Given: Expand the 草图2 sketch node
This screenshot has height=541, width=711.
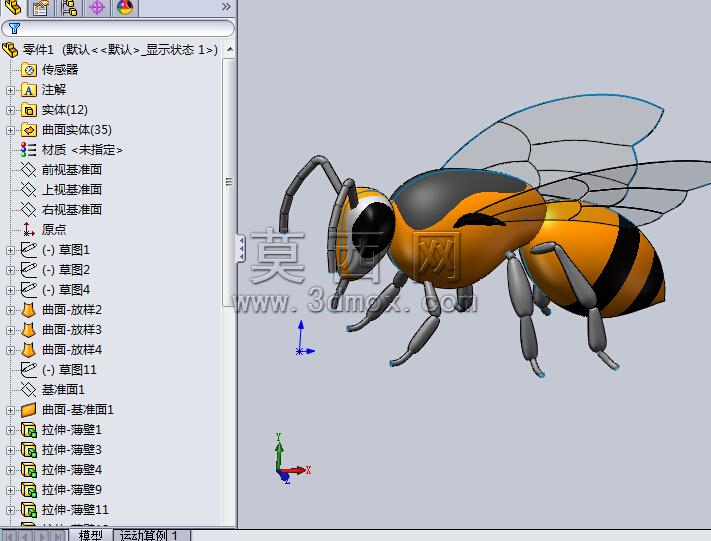Looking at the screenshot, I should [x=10, y=270].
